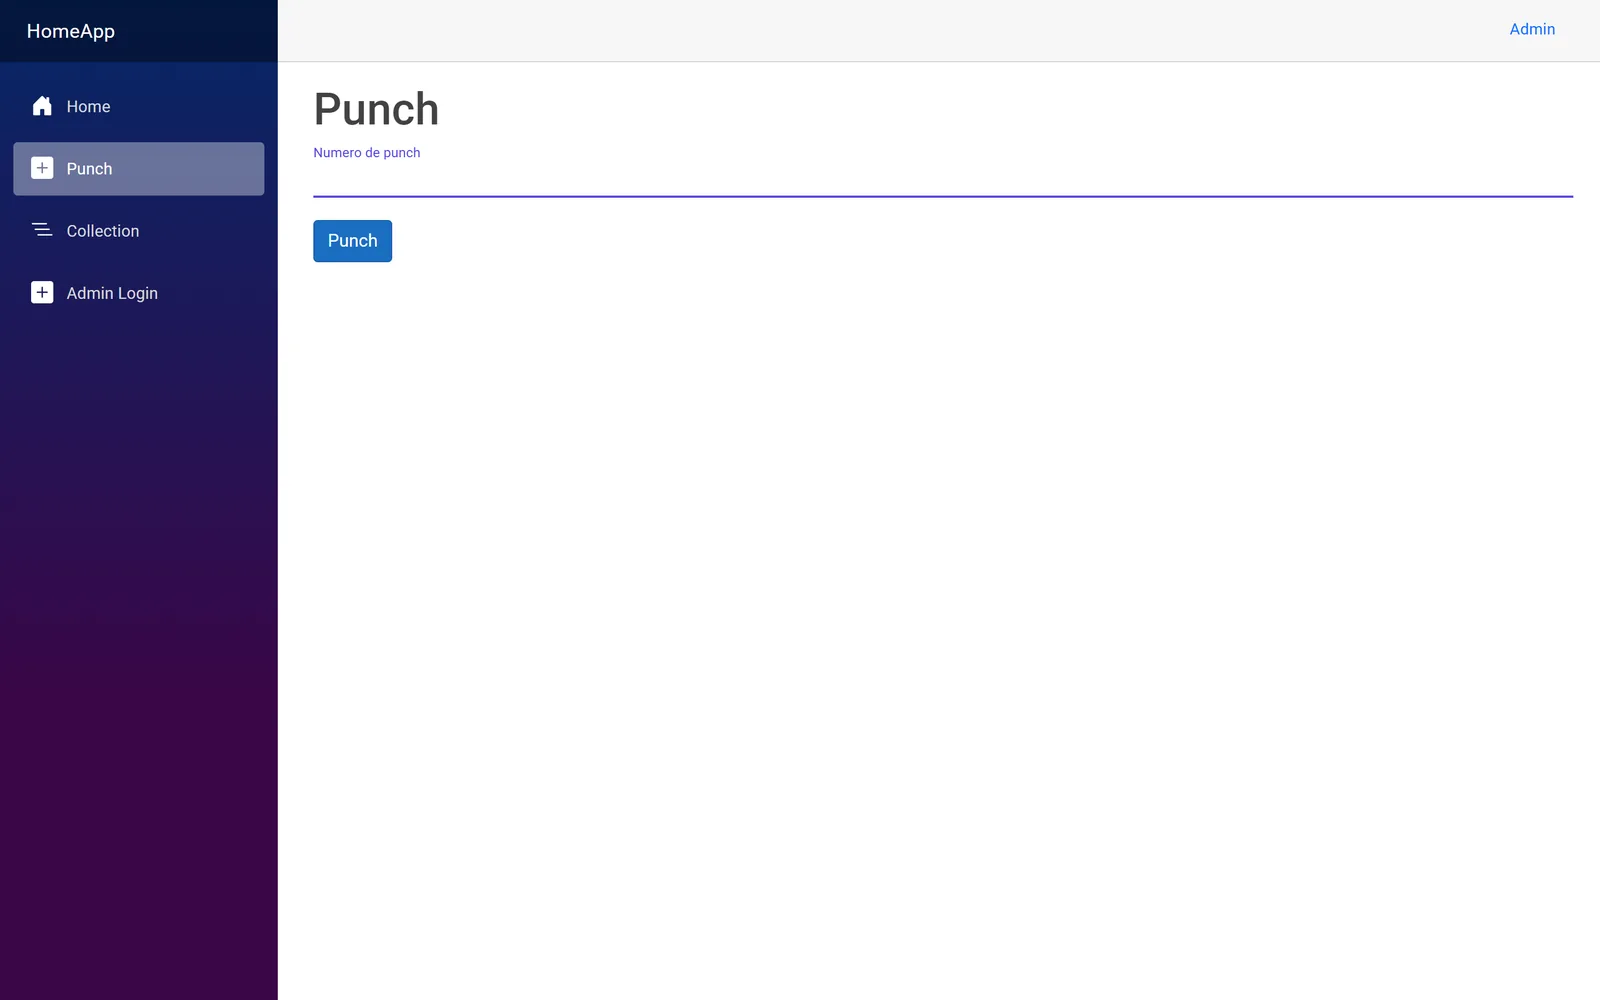
Task: Select the Punch sidebar entry
Action: tap(139, 168)
